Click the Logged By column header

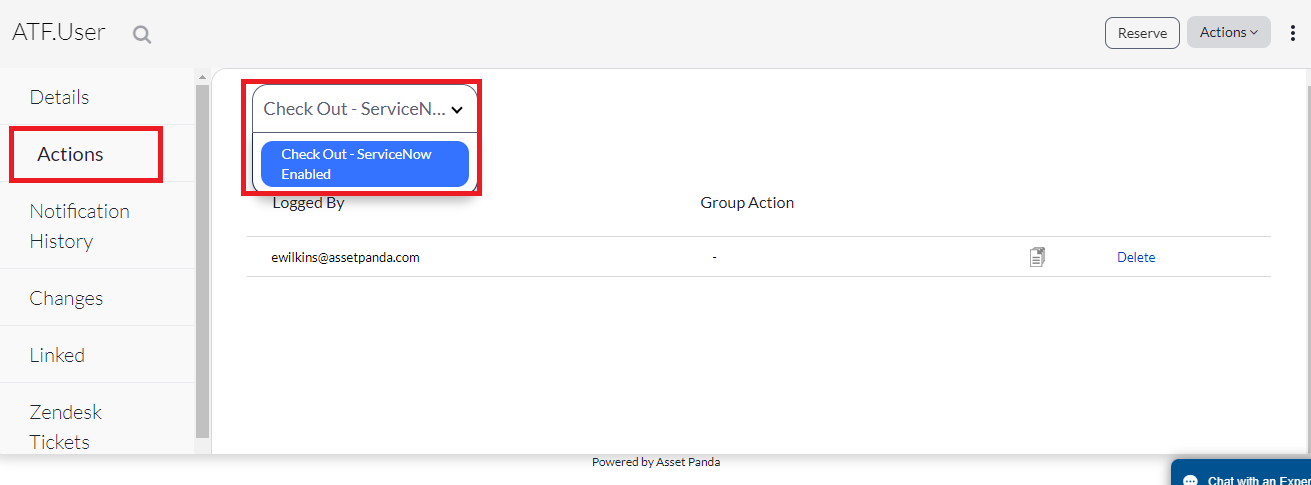(308, 202)
